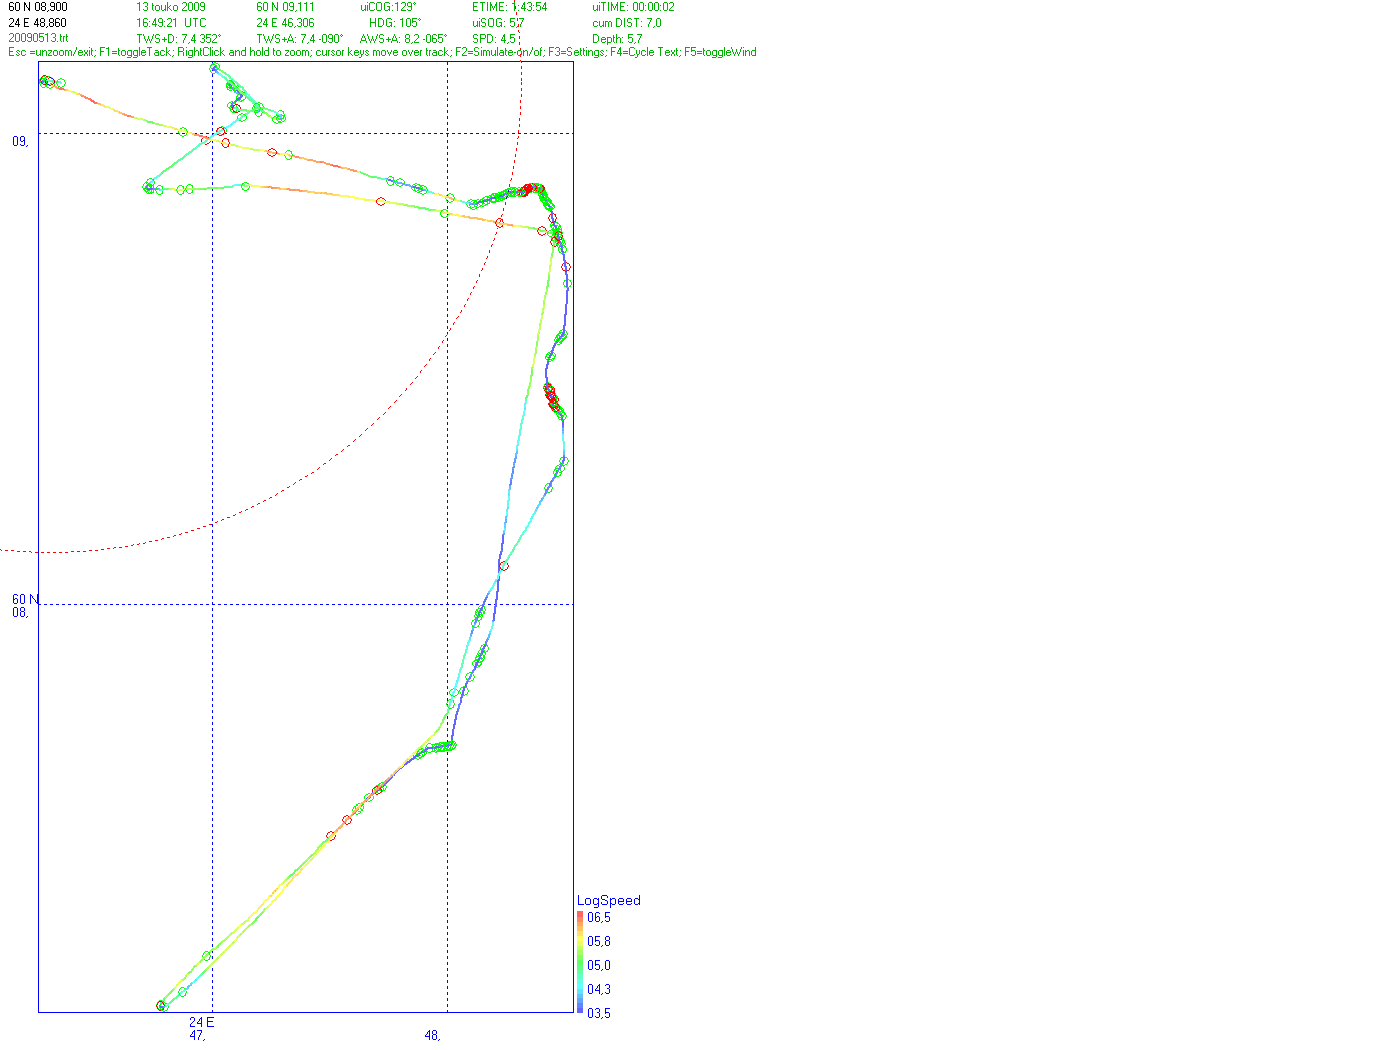Click the '09,' latitude axis label
The width and height of the screenshot is (1400, 1050).
pos(20,141)
